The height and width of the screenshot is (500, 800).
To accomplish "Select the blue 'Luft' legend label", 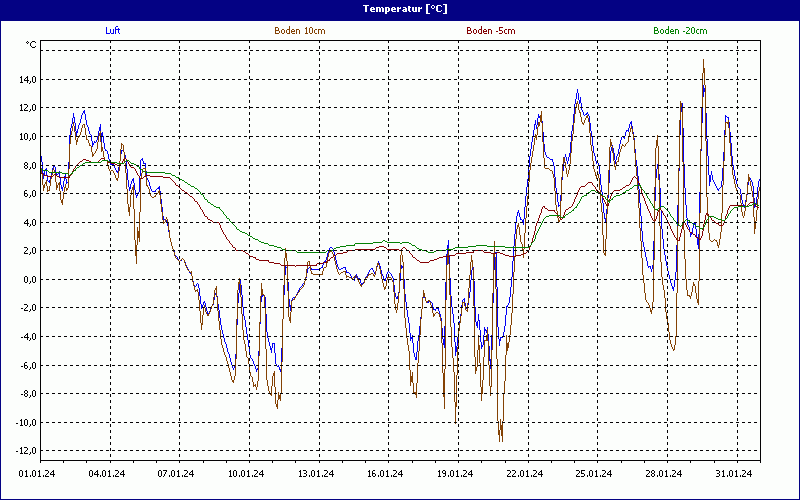I will [x=113, y=31].
